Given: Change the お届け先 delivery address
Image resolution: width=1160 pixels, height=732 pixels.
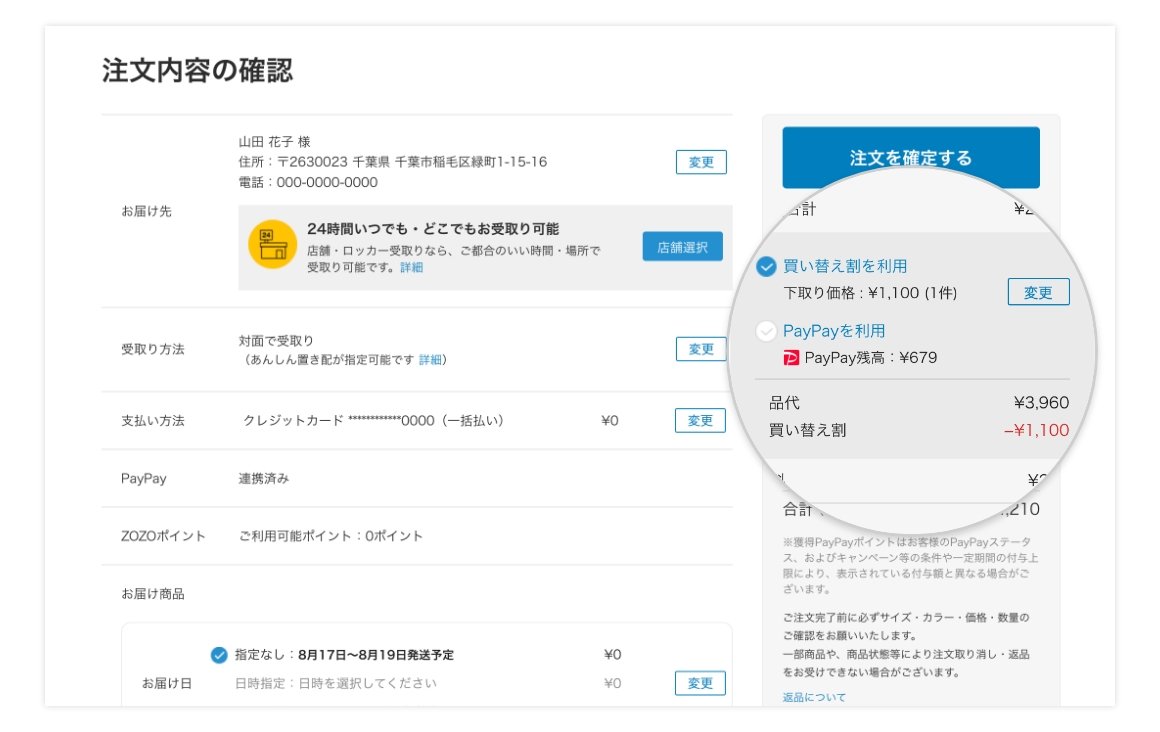Looking at the screenshot, I should 701,162.
